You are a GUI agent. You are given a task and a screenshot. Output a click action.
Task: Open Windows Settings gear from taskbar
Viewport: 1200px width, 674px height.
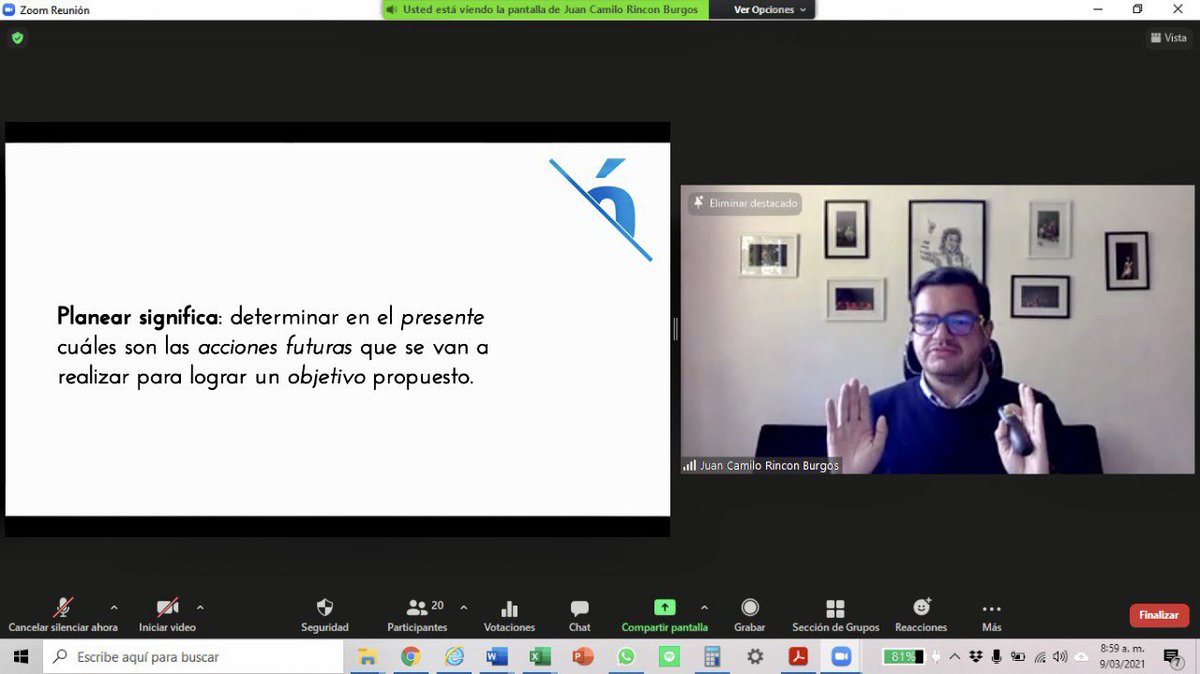pos(755,657)
